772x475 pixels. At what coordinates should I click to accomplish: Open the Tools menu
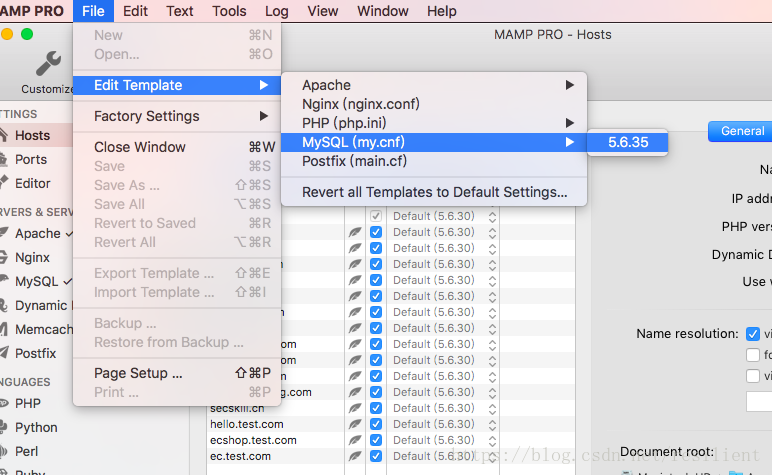(x=229, y=11)
